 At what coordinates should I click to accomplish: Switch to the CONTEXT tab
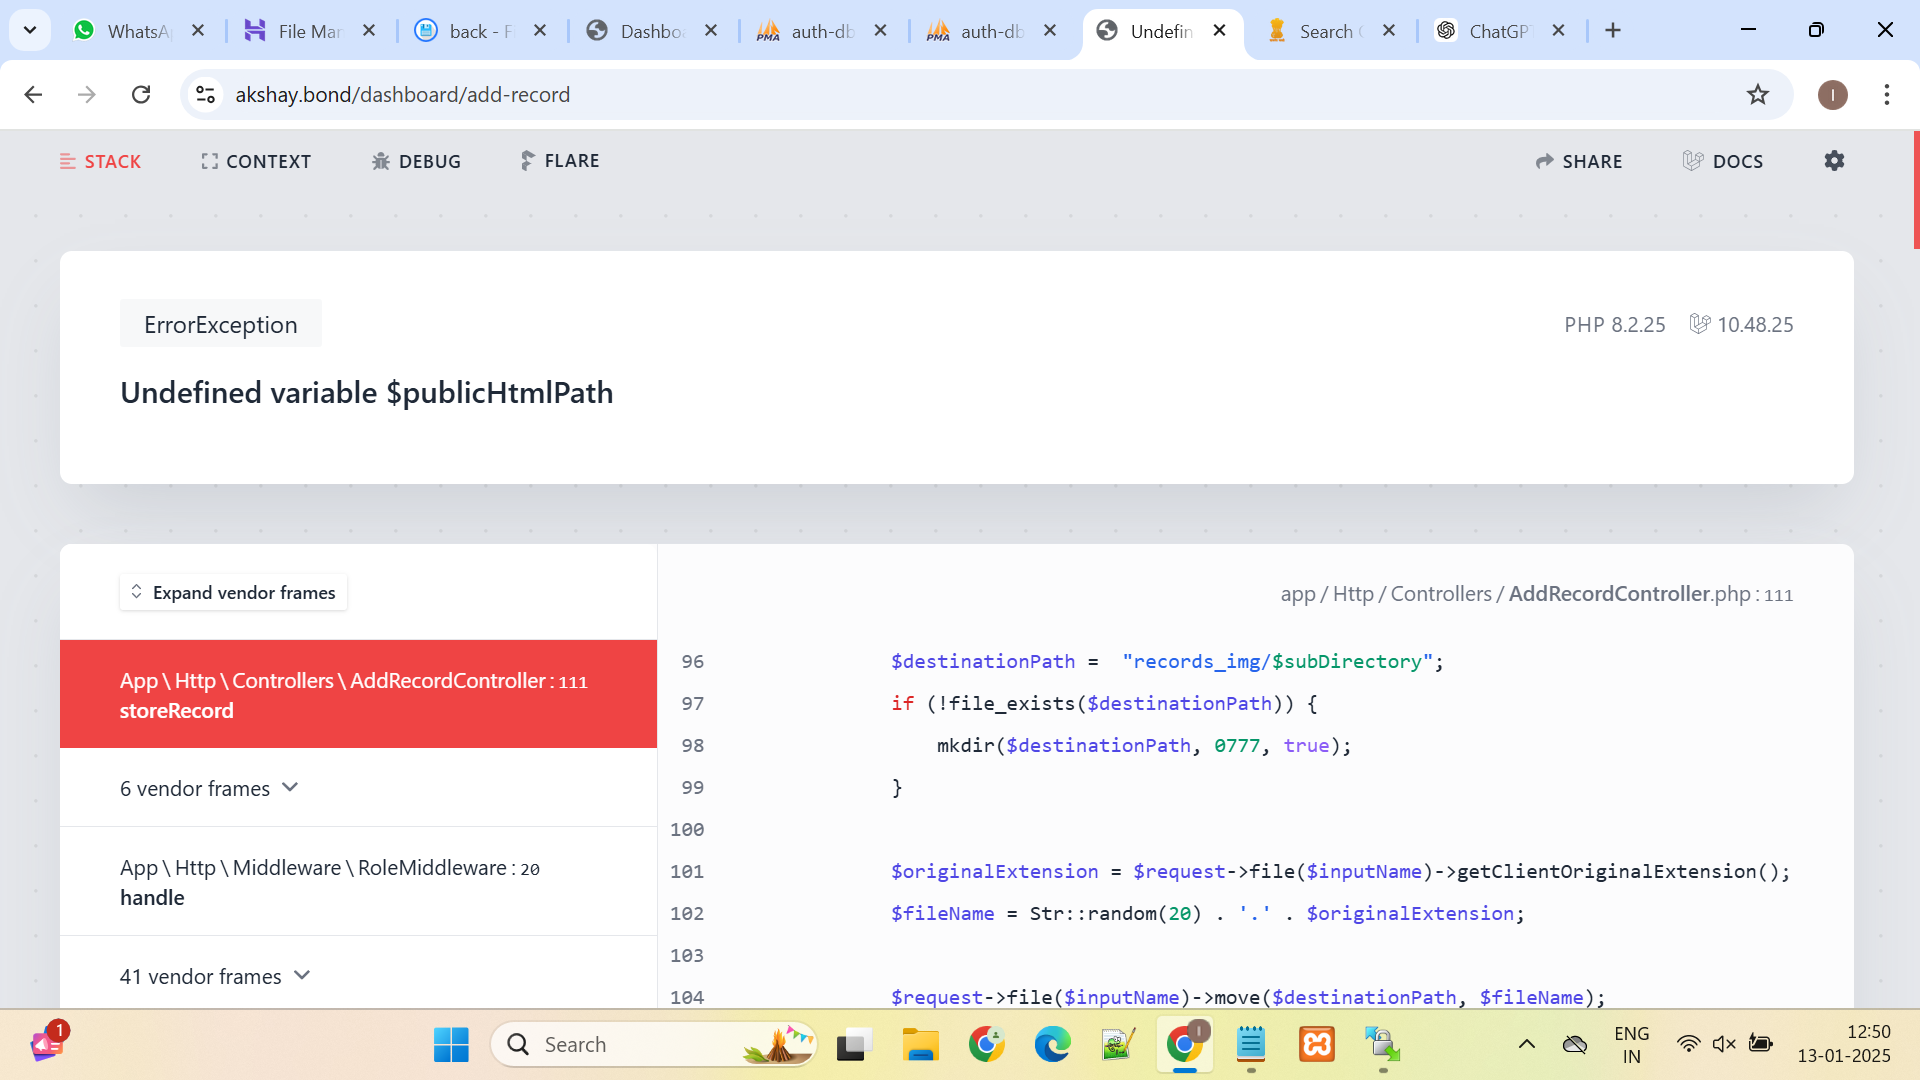(x=256, y=161)
